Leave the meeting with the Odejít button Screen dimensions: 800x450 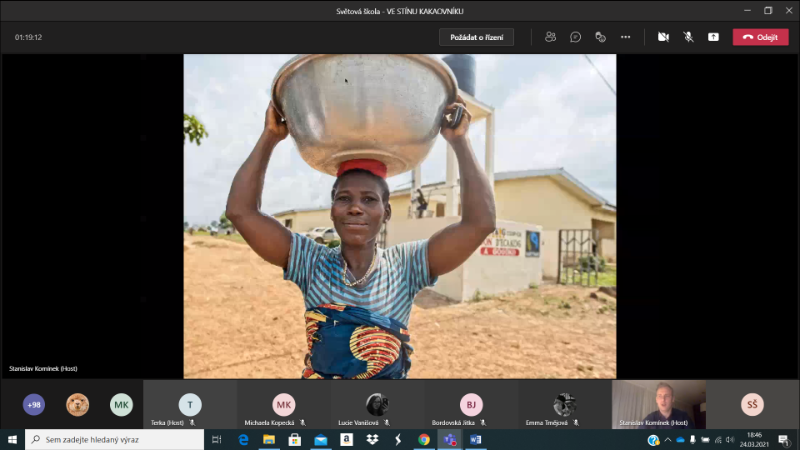(760, 37)
